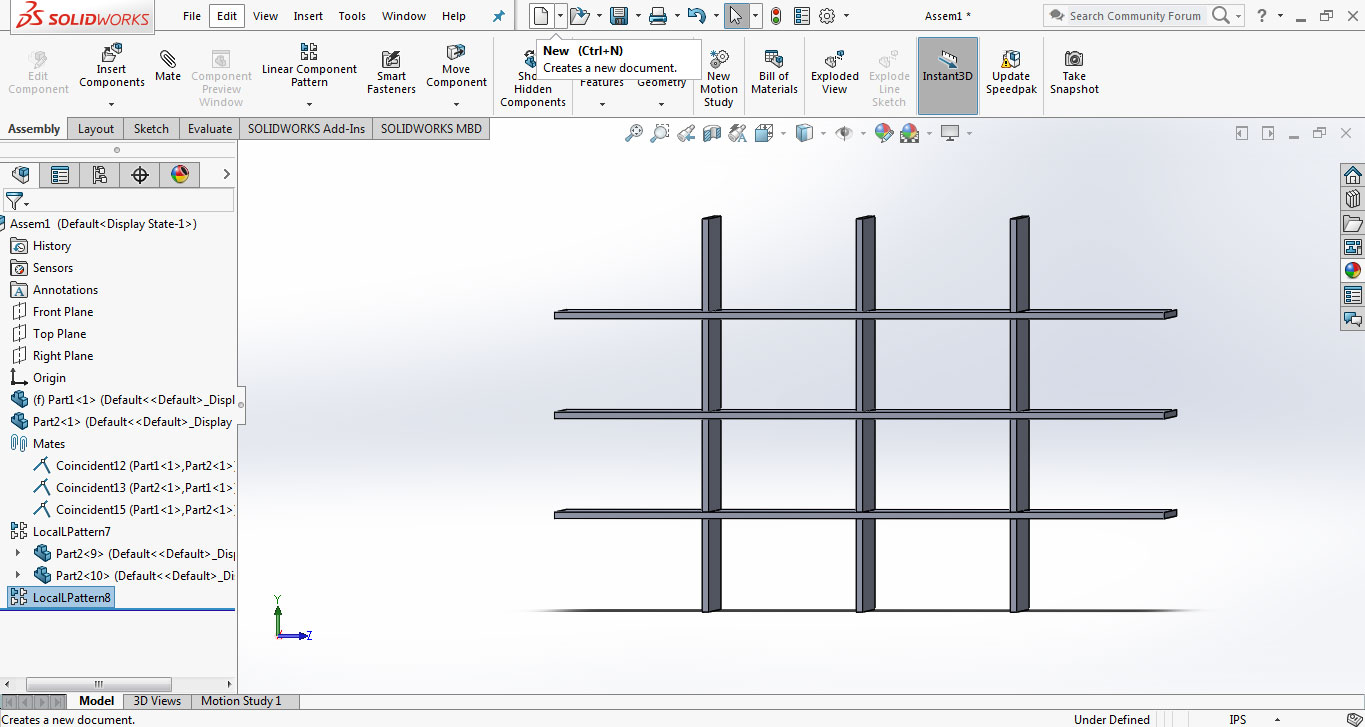Click Linear Component Pattern tool
The image size is (1365, 727).
tap(309, 64)
